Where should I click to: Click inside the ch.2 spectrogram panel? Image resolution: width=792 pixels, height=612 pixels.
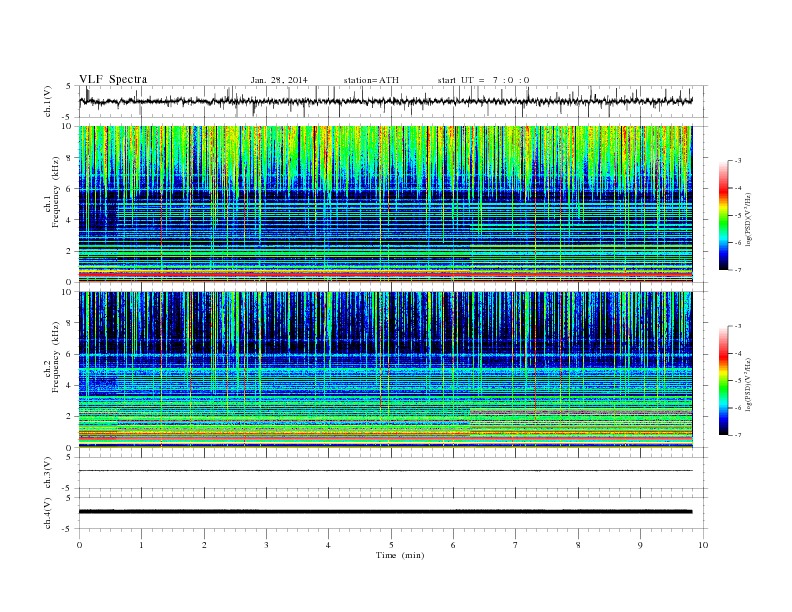point(386,370)
